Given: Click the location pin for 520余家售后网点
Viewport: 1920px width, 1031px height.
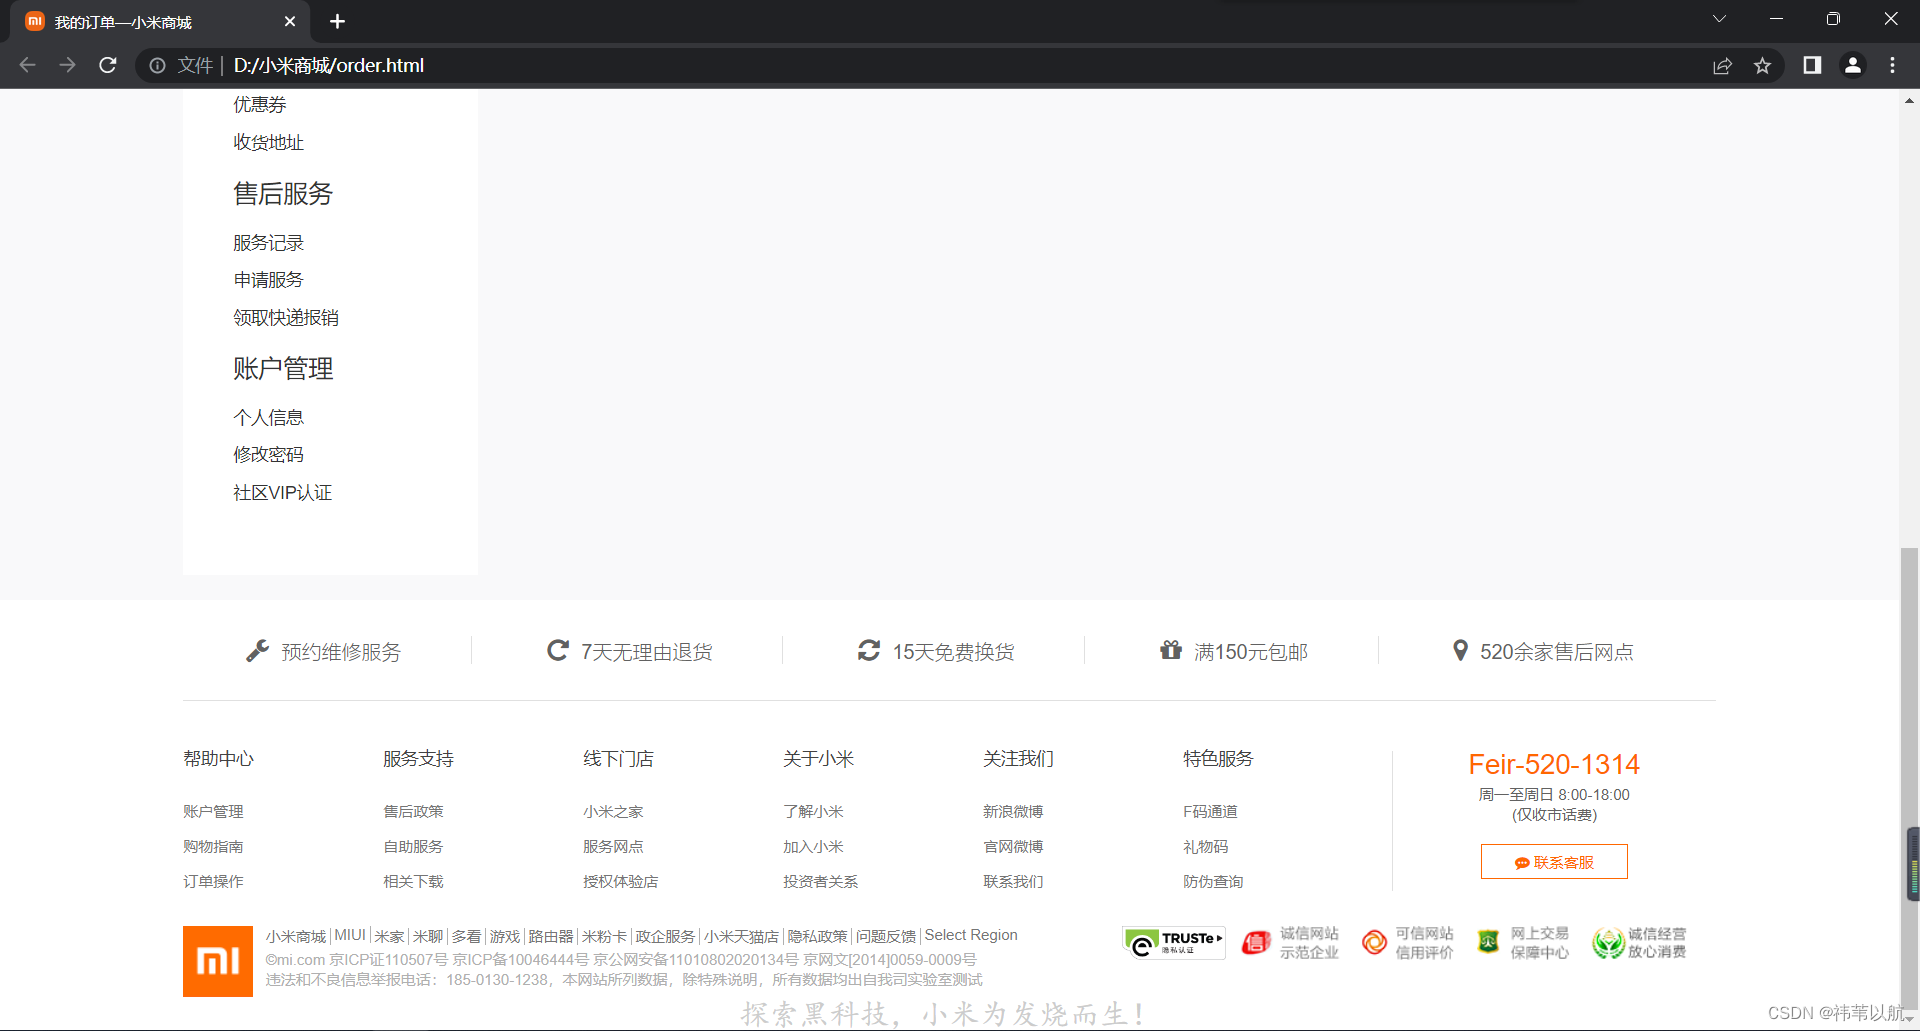Looking at the screenshot, I should click(x=1460, y=650).
